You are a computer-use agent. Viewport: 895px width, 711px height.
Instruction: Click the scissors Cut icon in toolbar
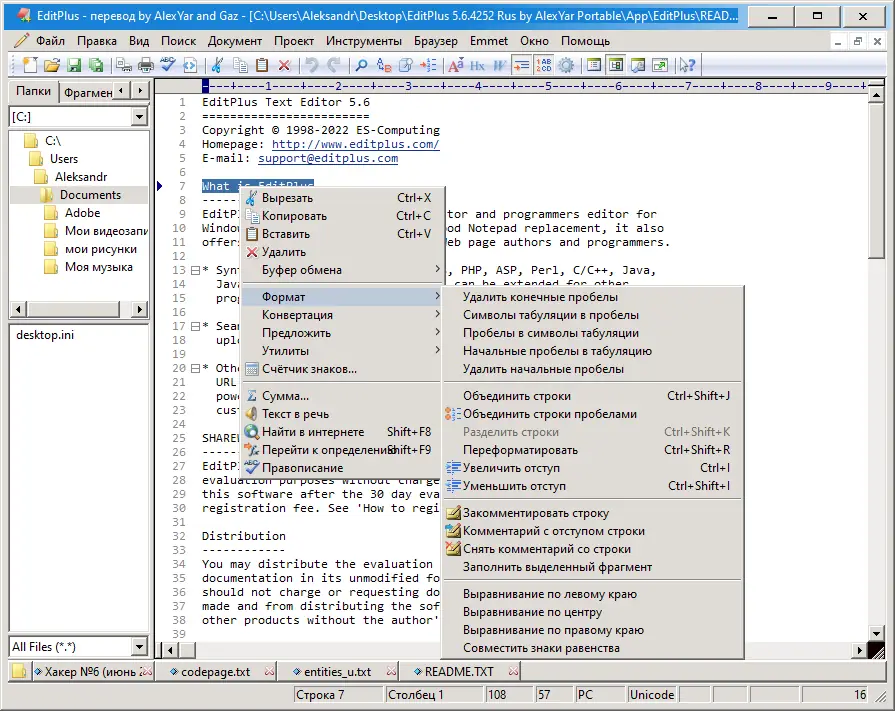(x=218, y=65)
